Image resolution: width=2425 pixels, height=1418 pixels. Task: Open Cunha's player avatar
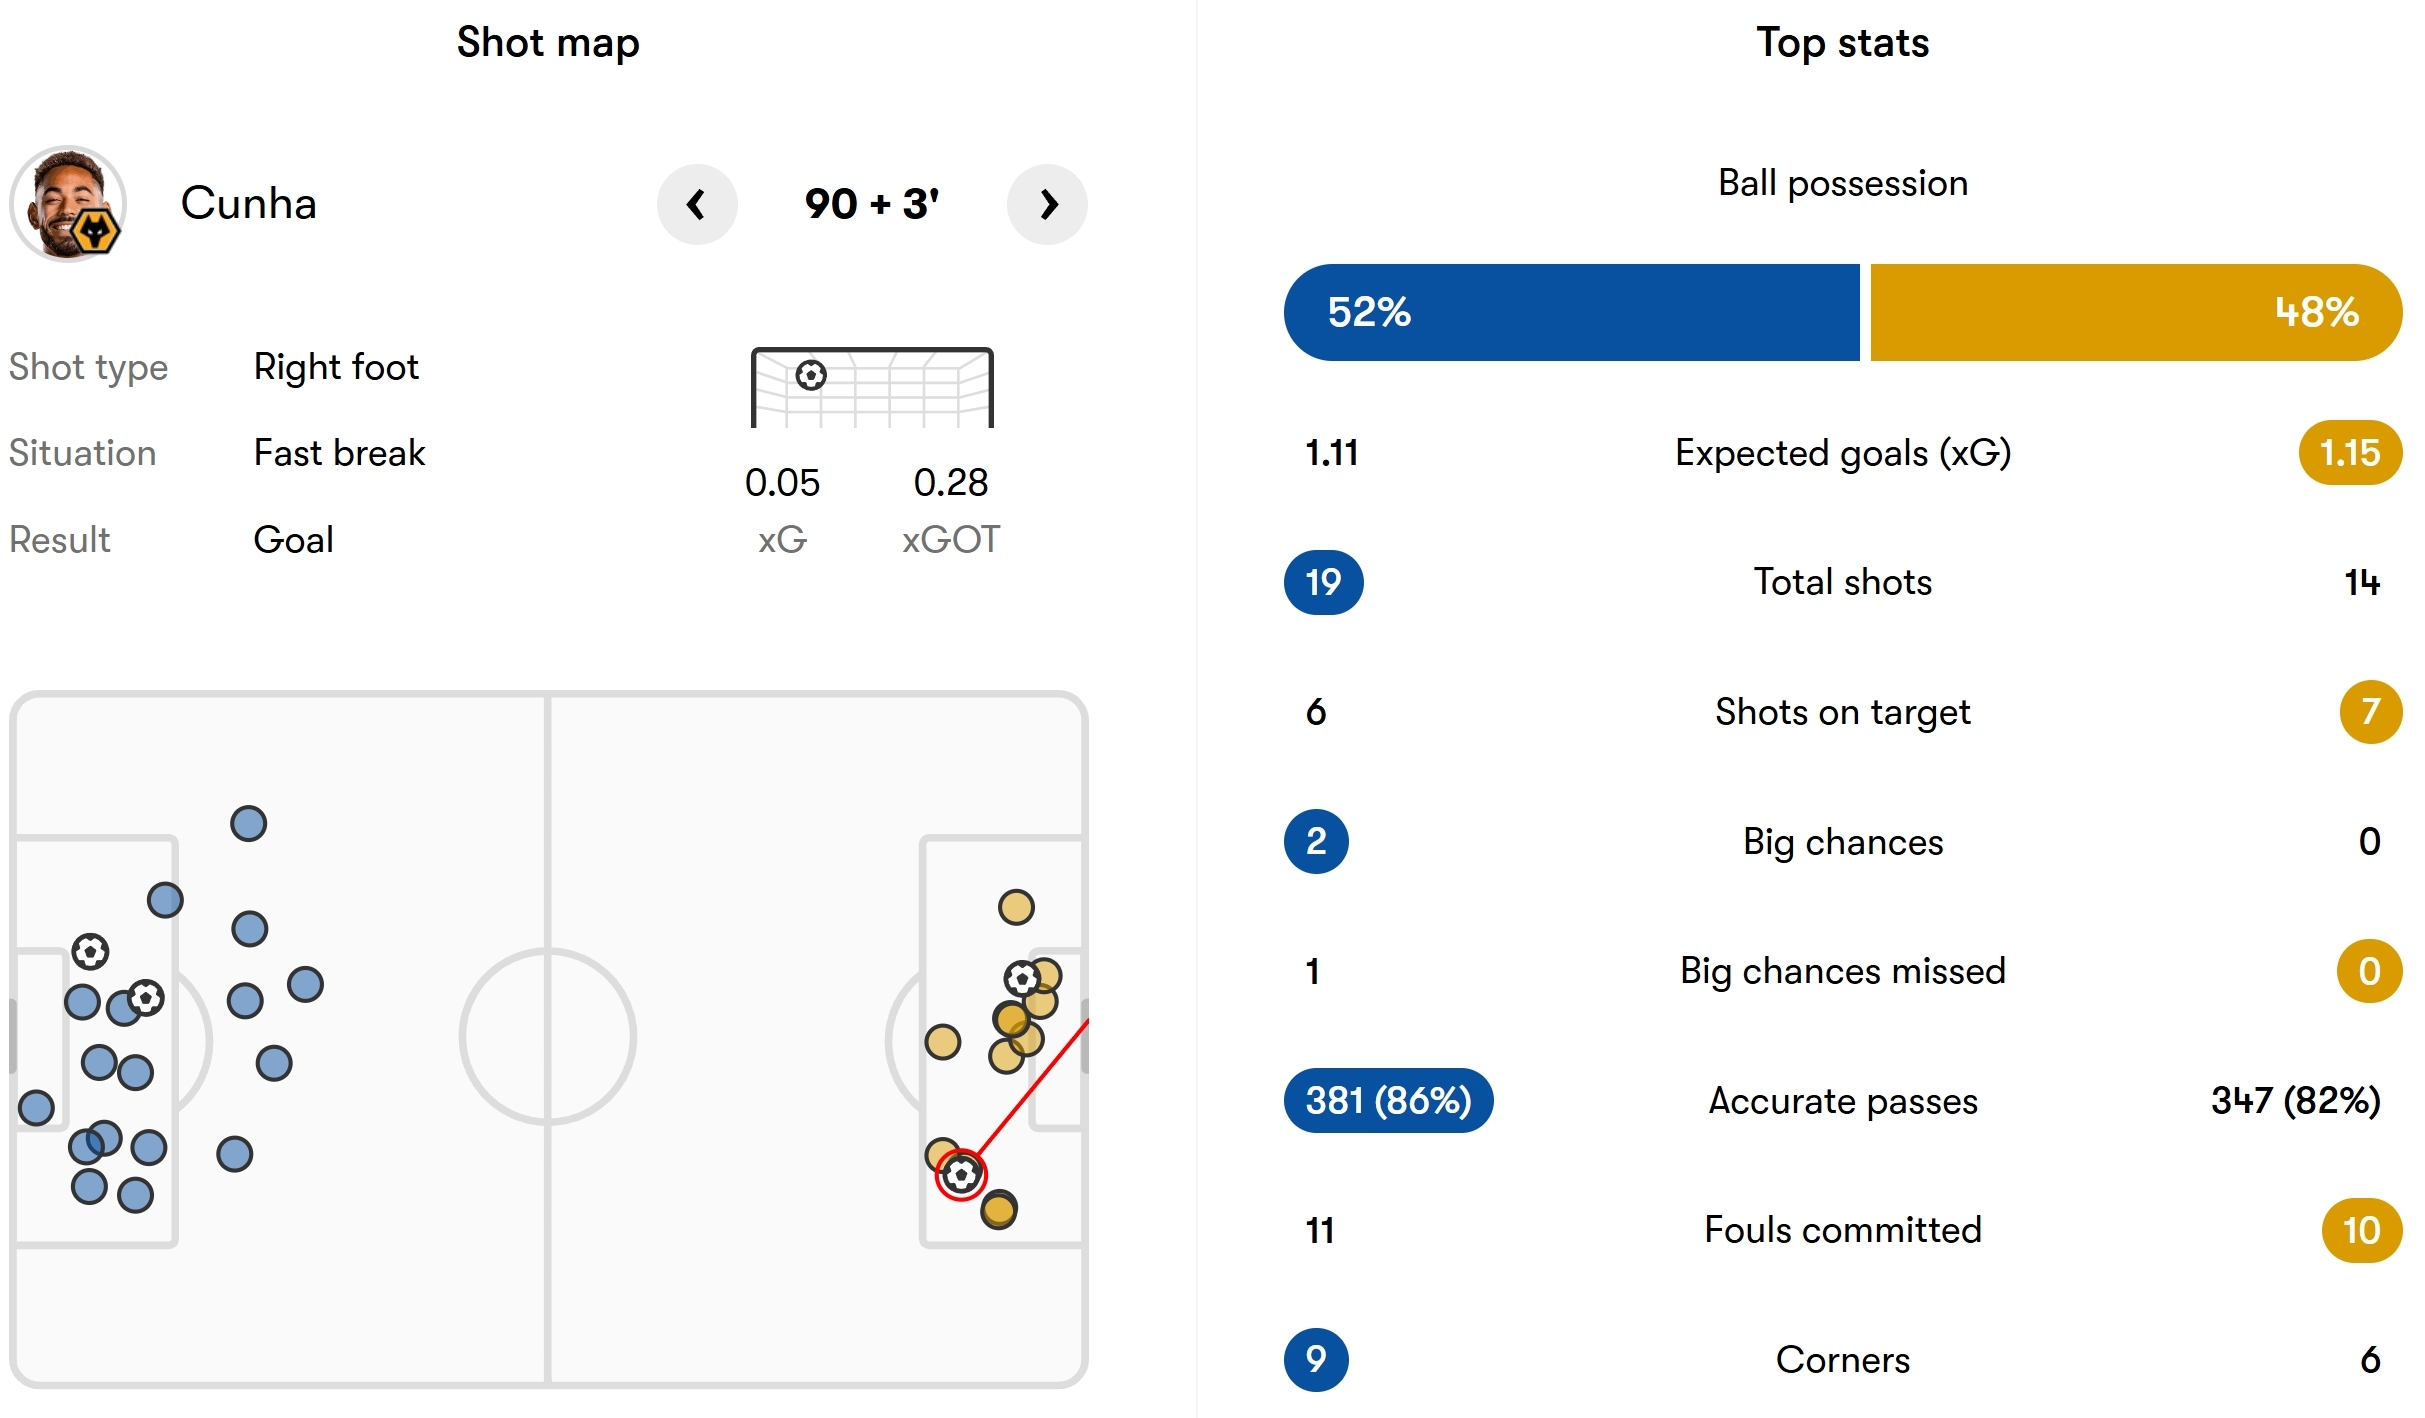[67, 204]
